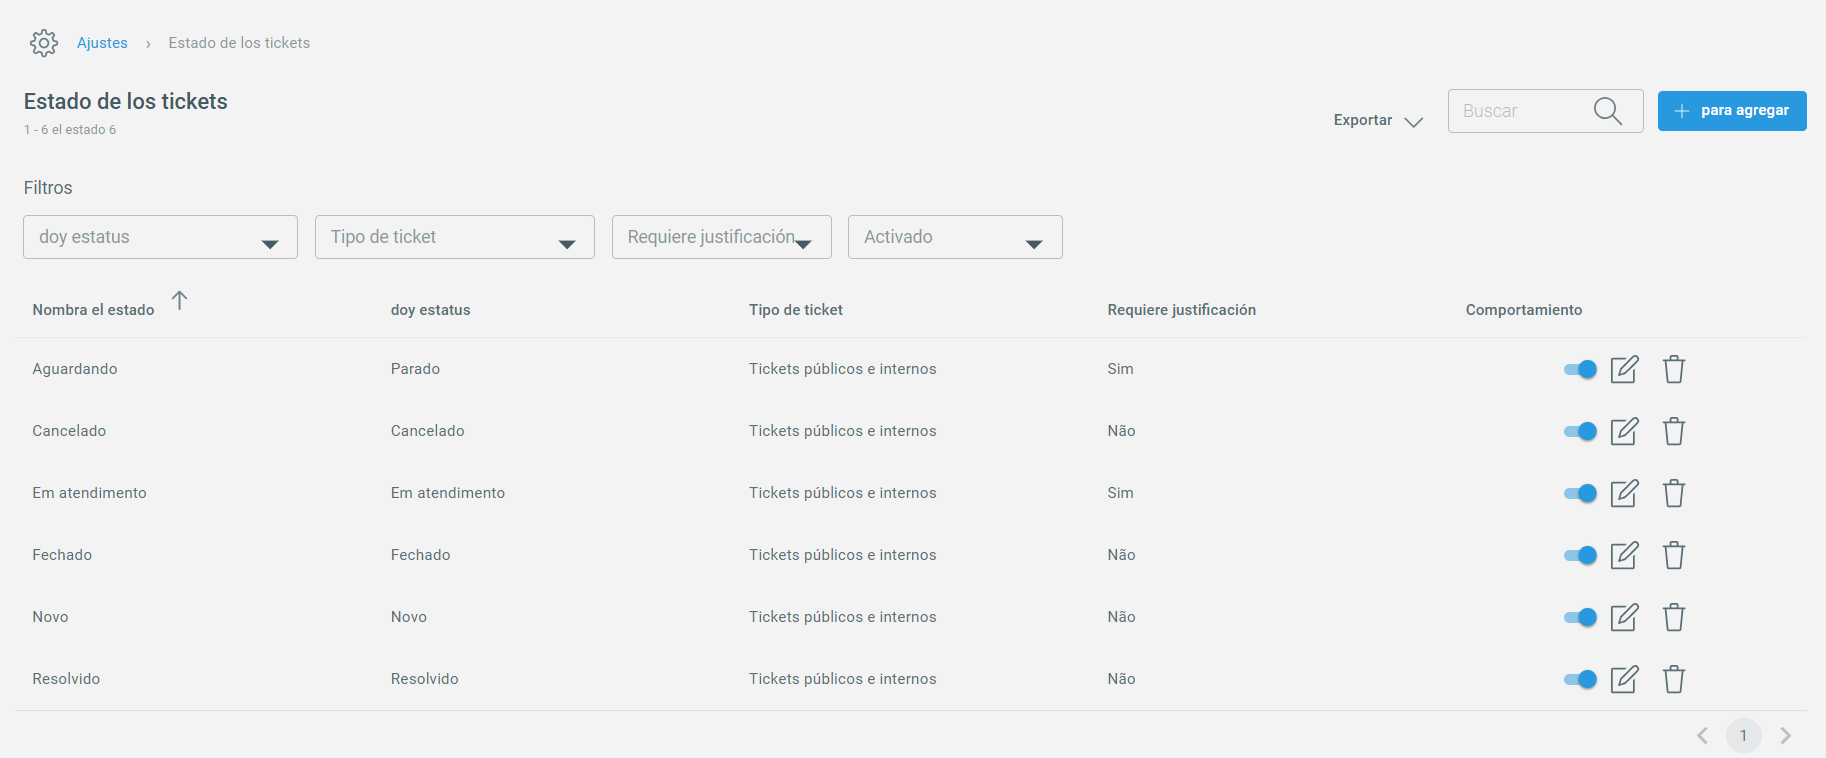
Task: Edit the Resolvido status row
Action: pos(1624,679)
